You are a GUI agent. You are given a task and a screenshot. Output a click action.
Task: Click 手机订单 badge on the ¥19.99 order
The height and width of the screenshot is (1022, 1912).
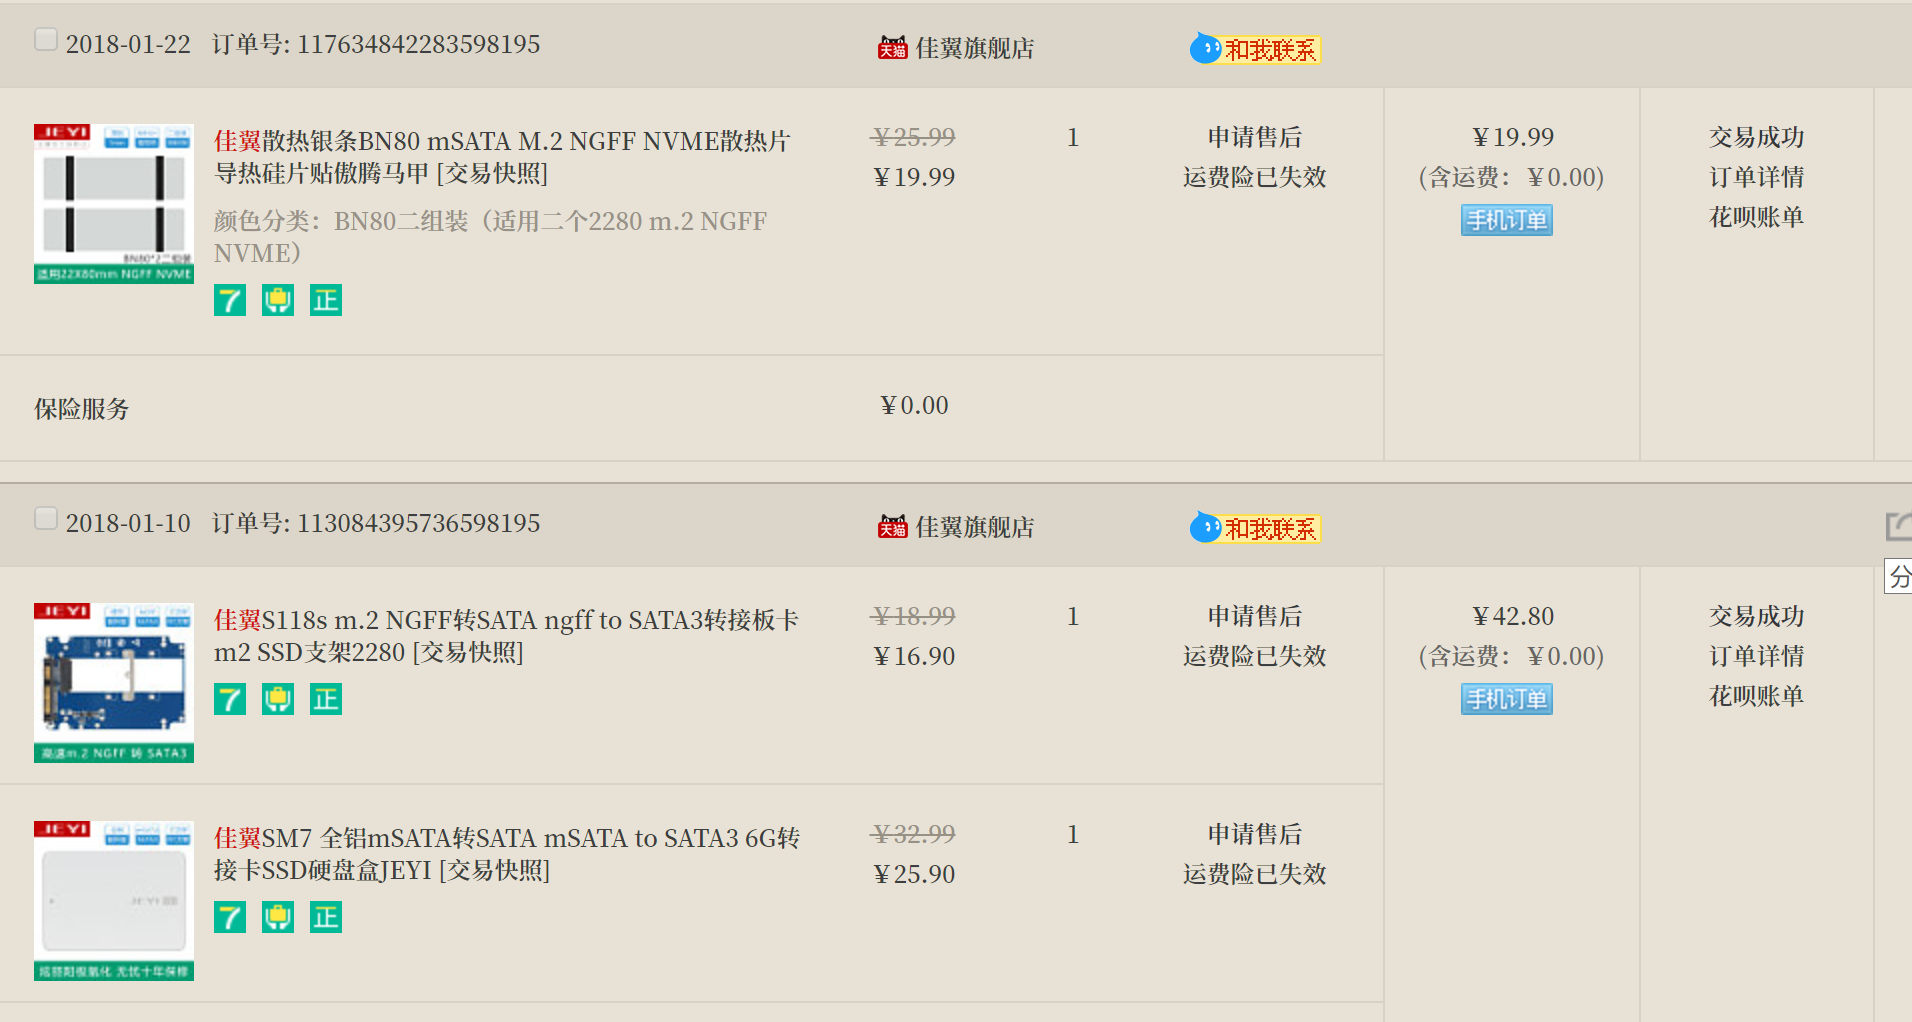1507,220
